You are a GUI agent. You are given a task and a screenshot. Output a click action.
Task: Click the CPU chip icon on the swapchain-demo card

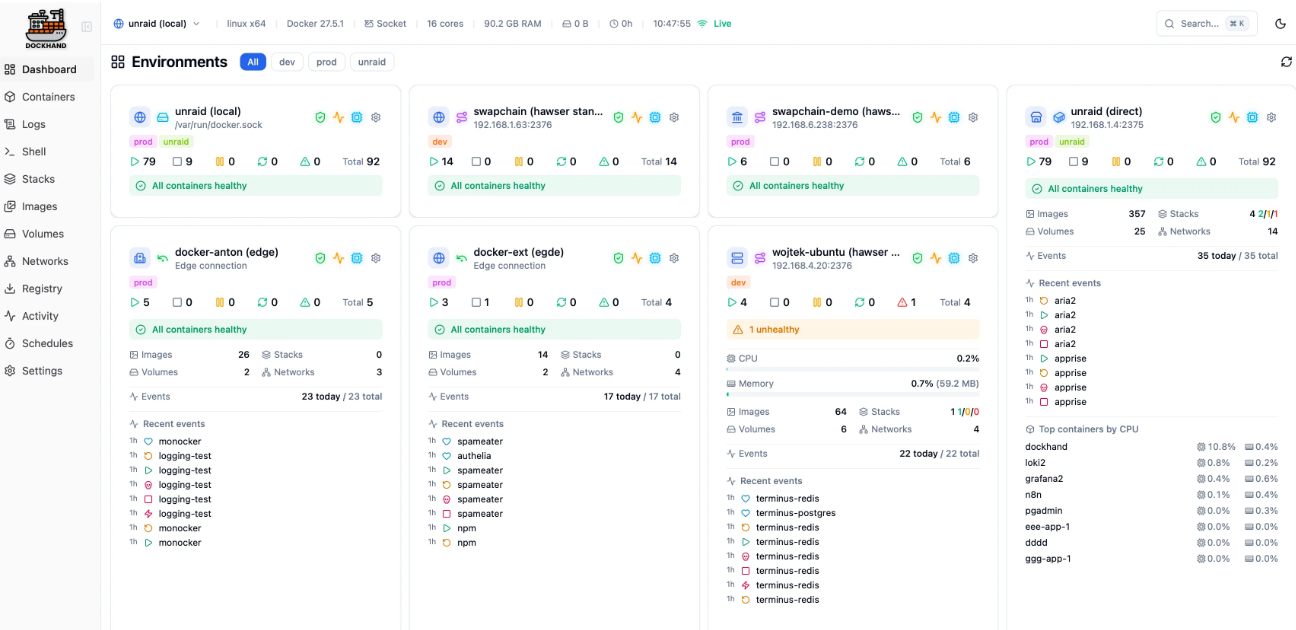(954, 117)
